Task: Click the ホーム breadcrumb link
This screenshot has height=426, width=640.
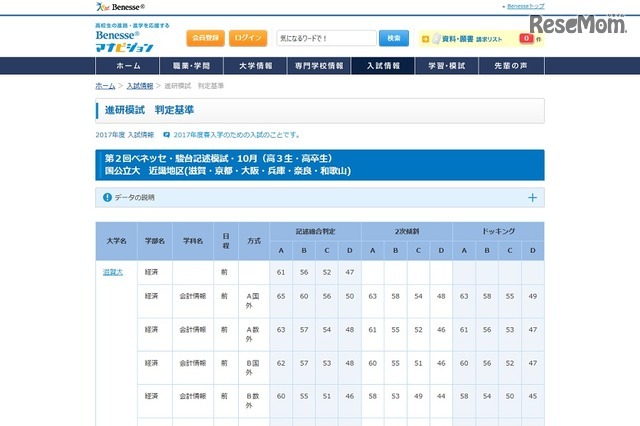Action: pos(105,86)
